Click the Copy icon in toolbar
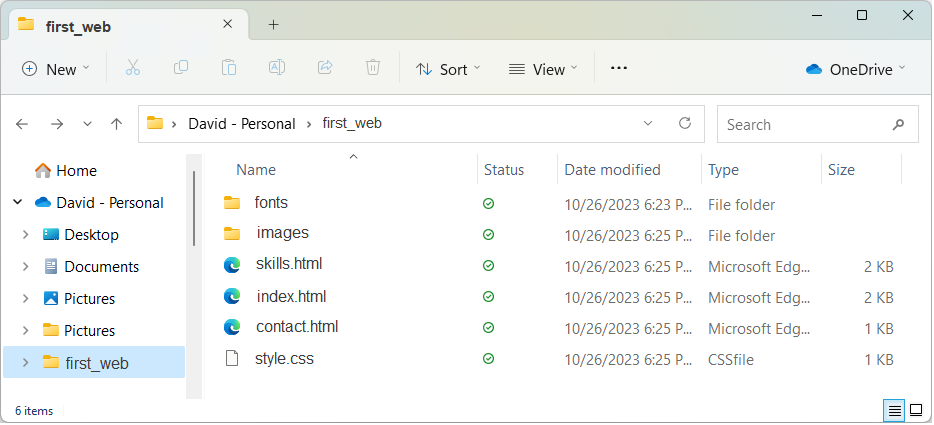The height and width of the screenshot is (425, 934). click(x=181, y=68)
